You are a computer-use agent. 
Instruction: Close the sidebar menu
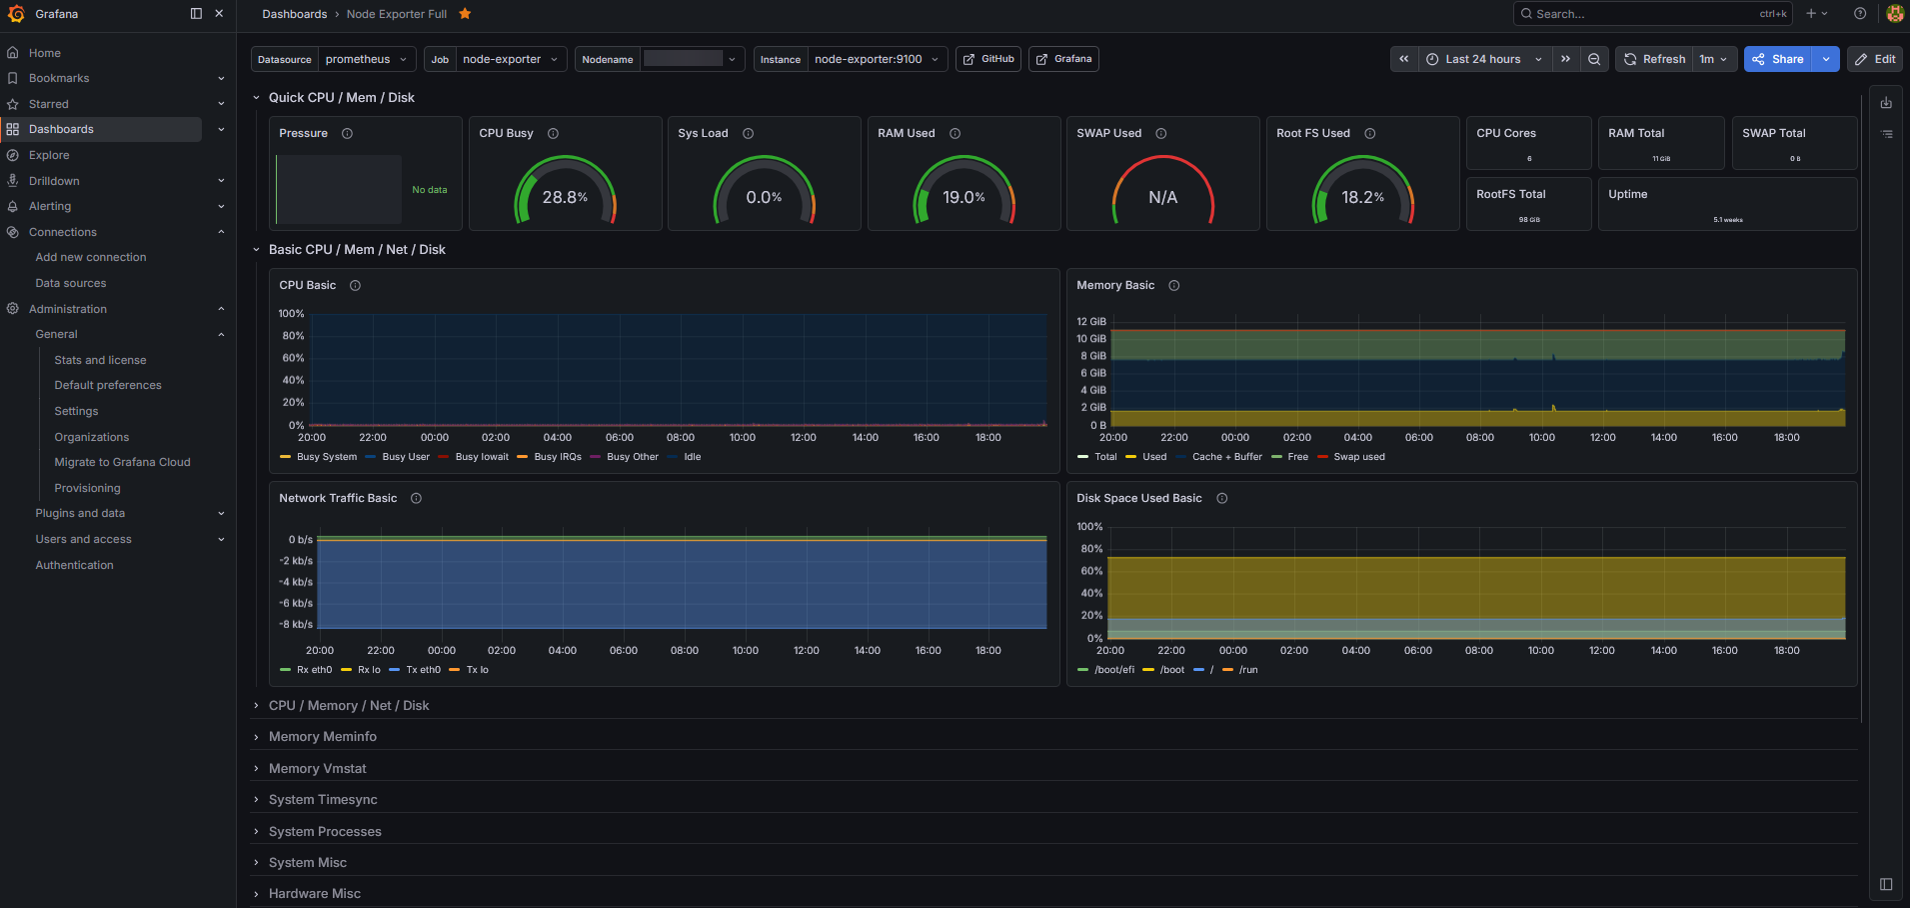point(219,14)
